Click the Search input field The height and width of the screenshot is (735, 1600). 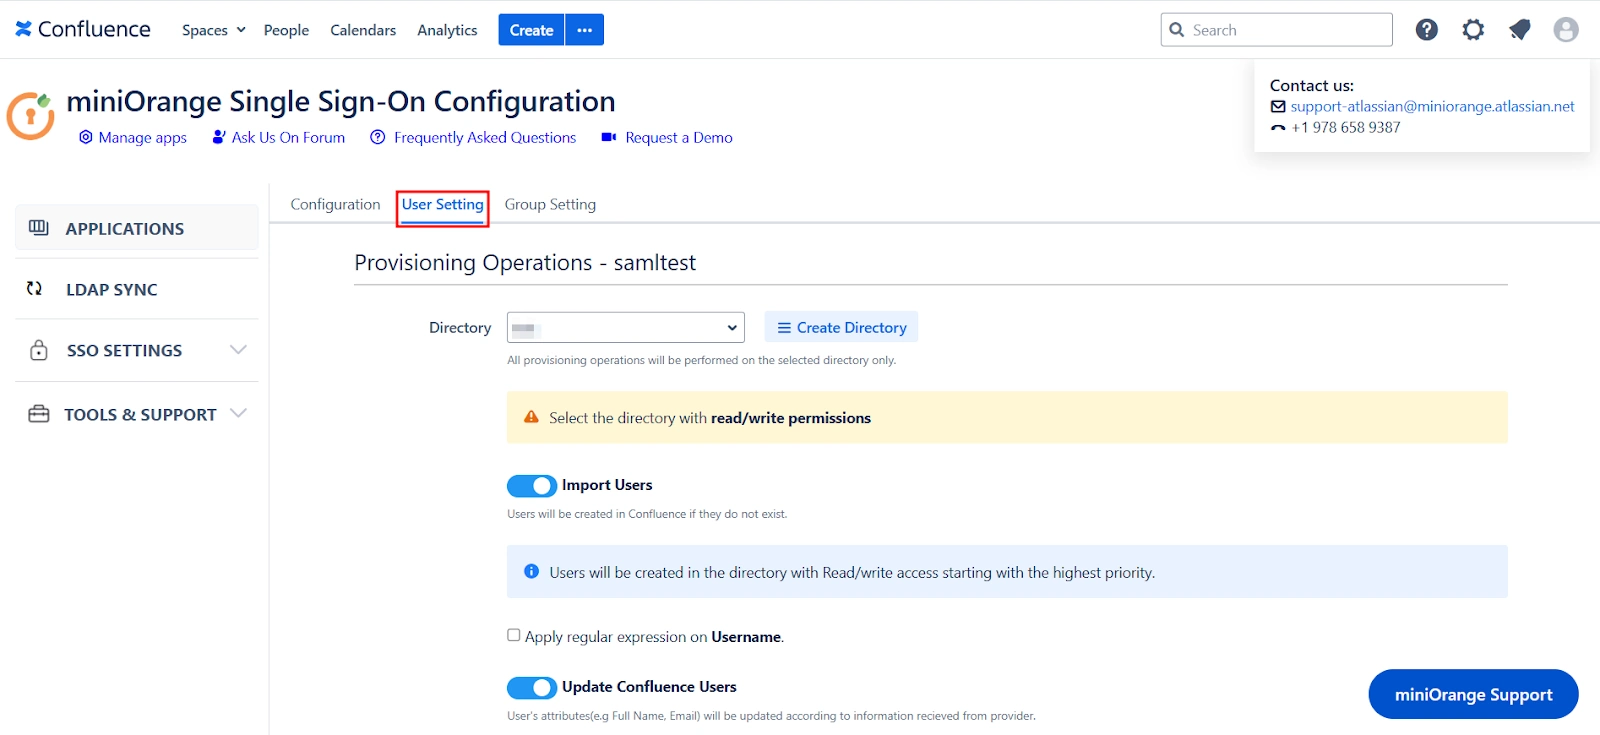[x=1277, y=30]
